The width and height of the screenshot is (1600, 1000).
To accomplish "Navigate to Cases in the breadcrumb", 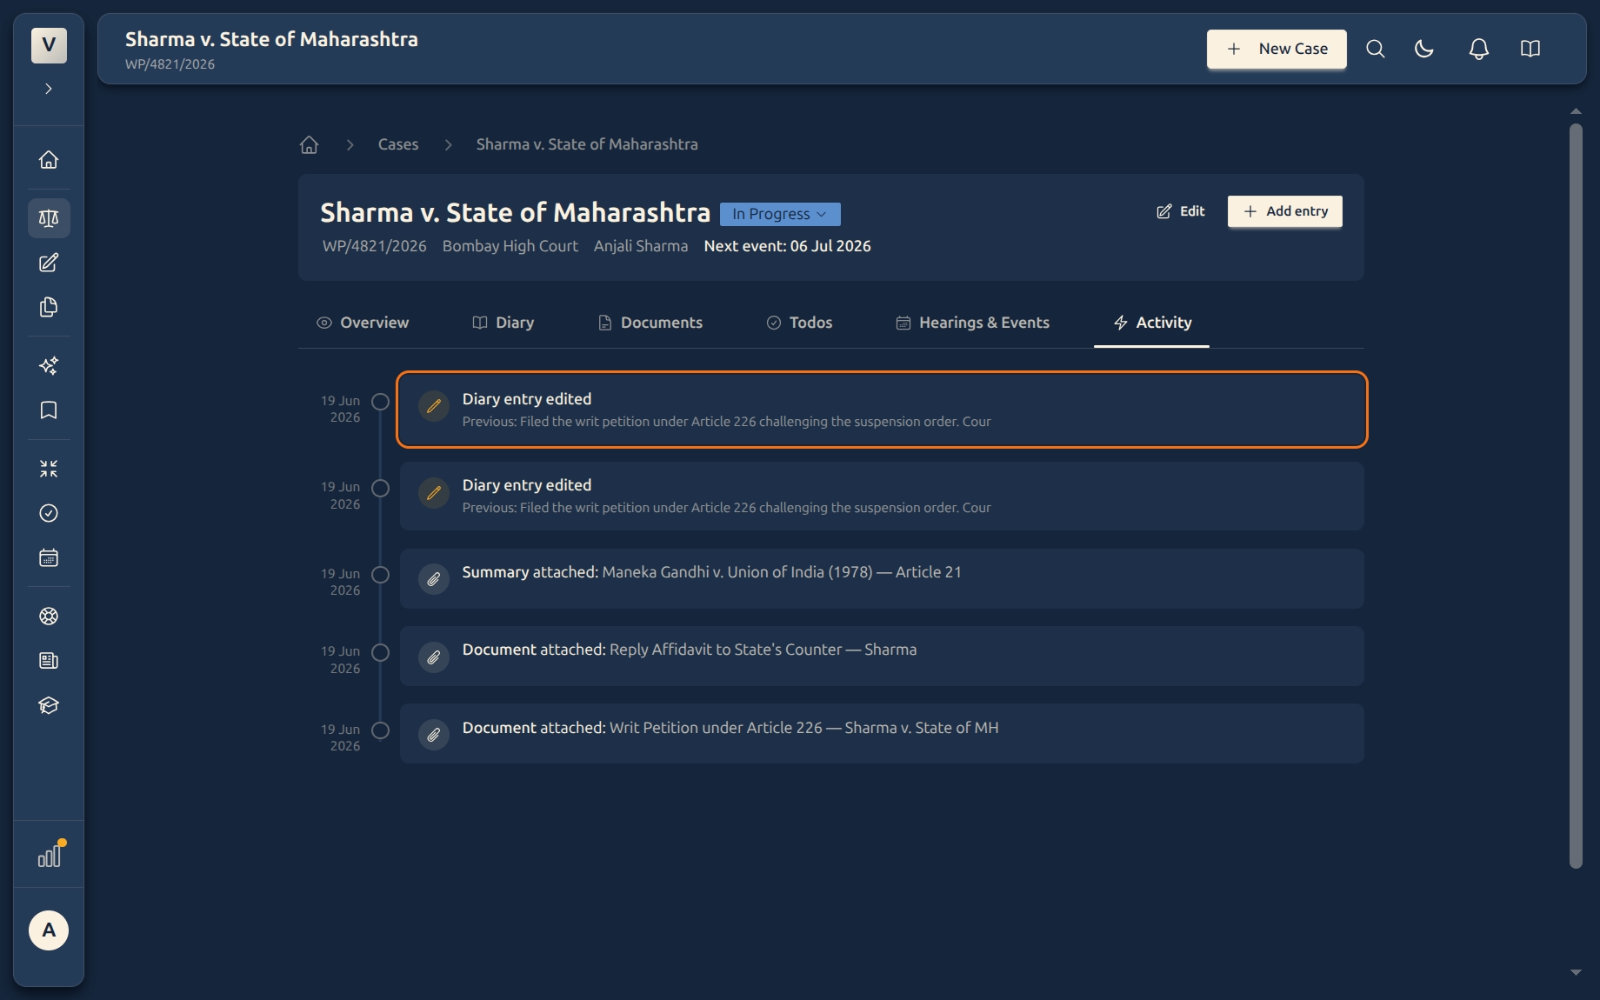I will coord(398,145).
